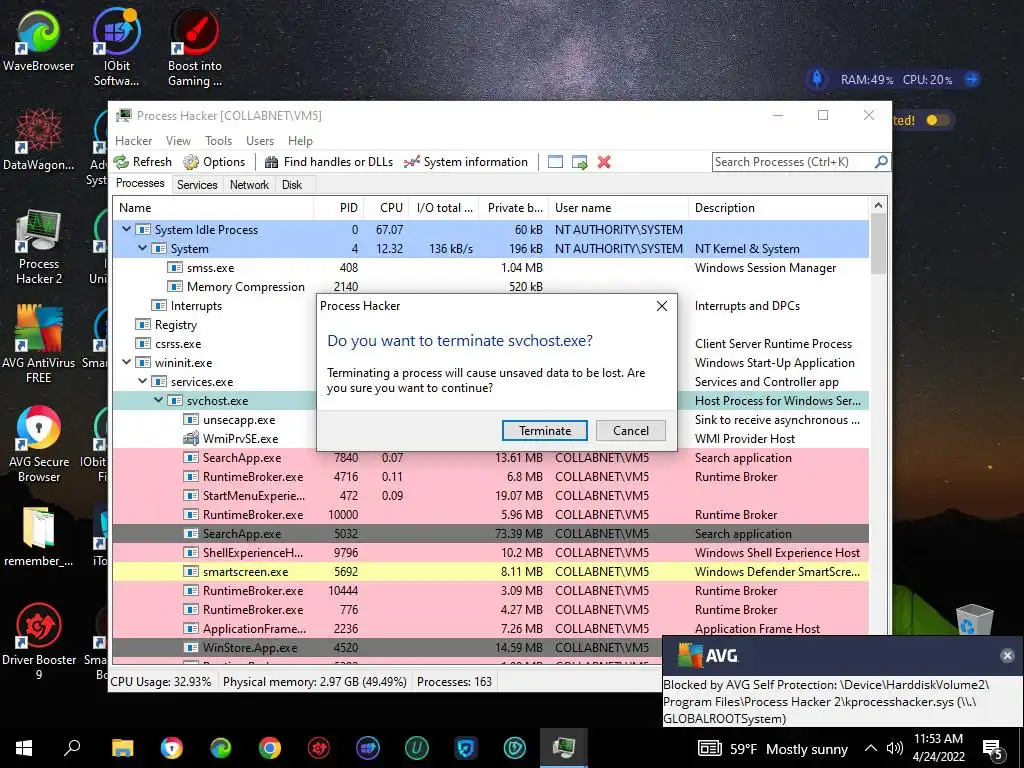The image size is (1024, 768).
Task: Select the smss.exe process row
Action: coord(490,268)
